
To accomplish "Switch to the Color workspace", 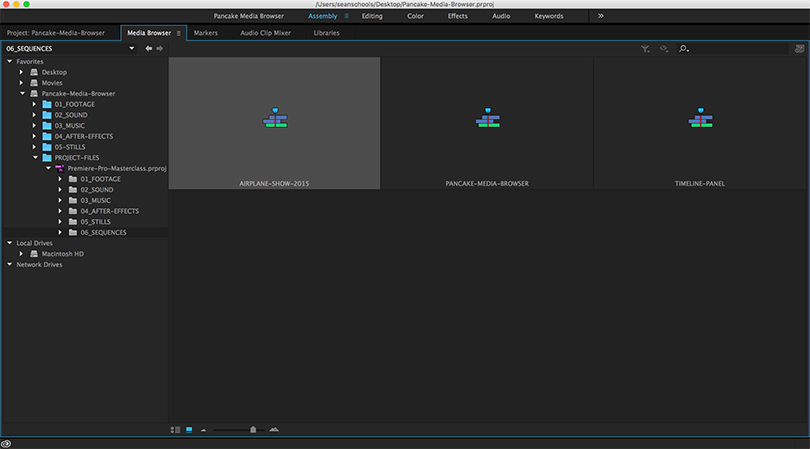I will coord(415,16).
